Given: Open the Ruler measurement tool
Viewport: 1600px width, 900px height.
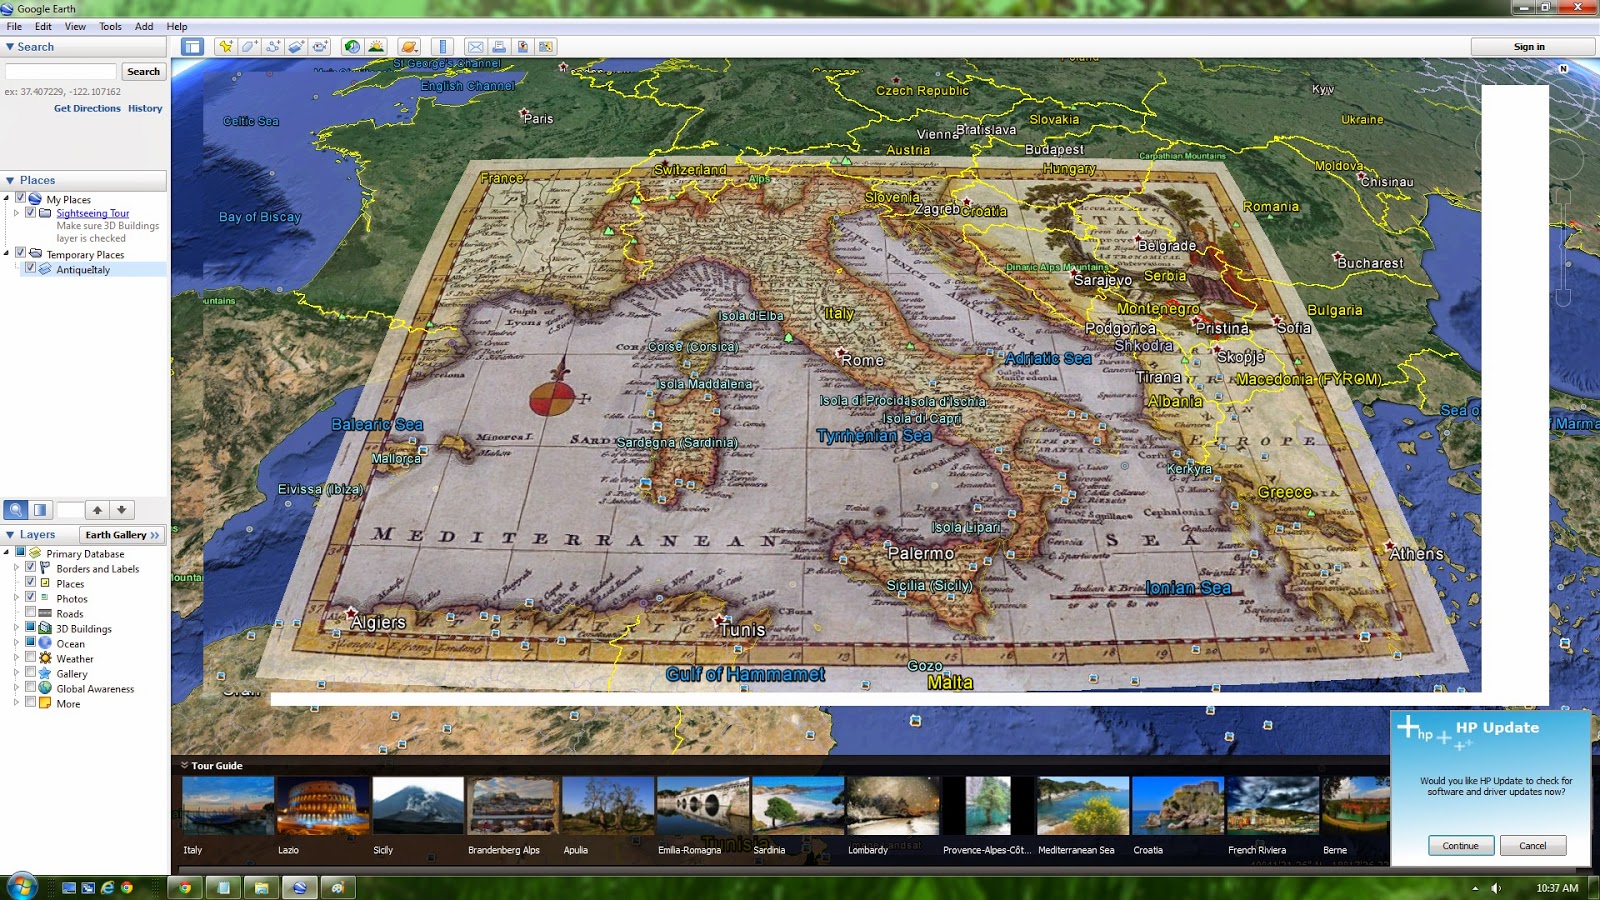Looking at the screenshot, I should tap(441, 46).
